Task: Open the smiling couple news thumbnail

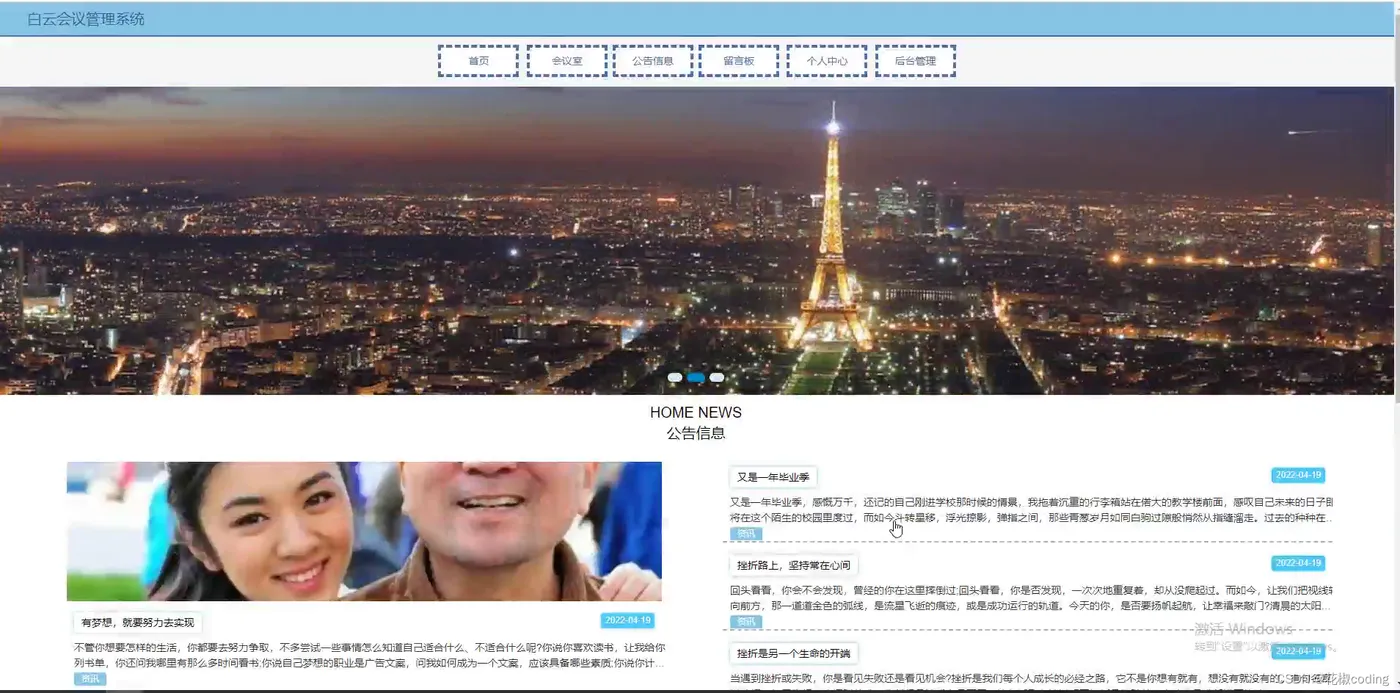Action: tap(364, 531)
